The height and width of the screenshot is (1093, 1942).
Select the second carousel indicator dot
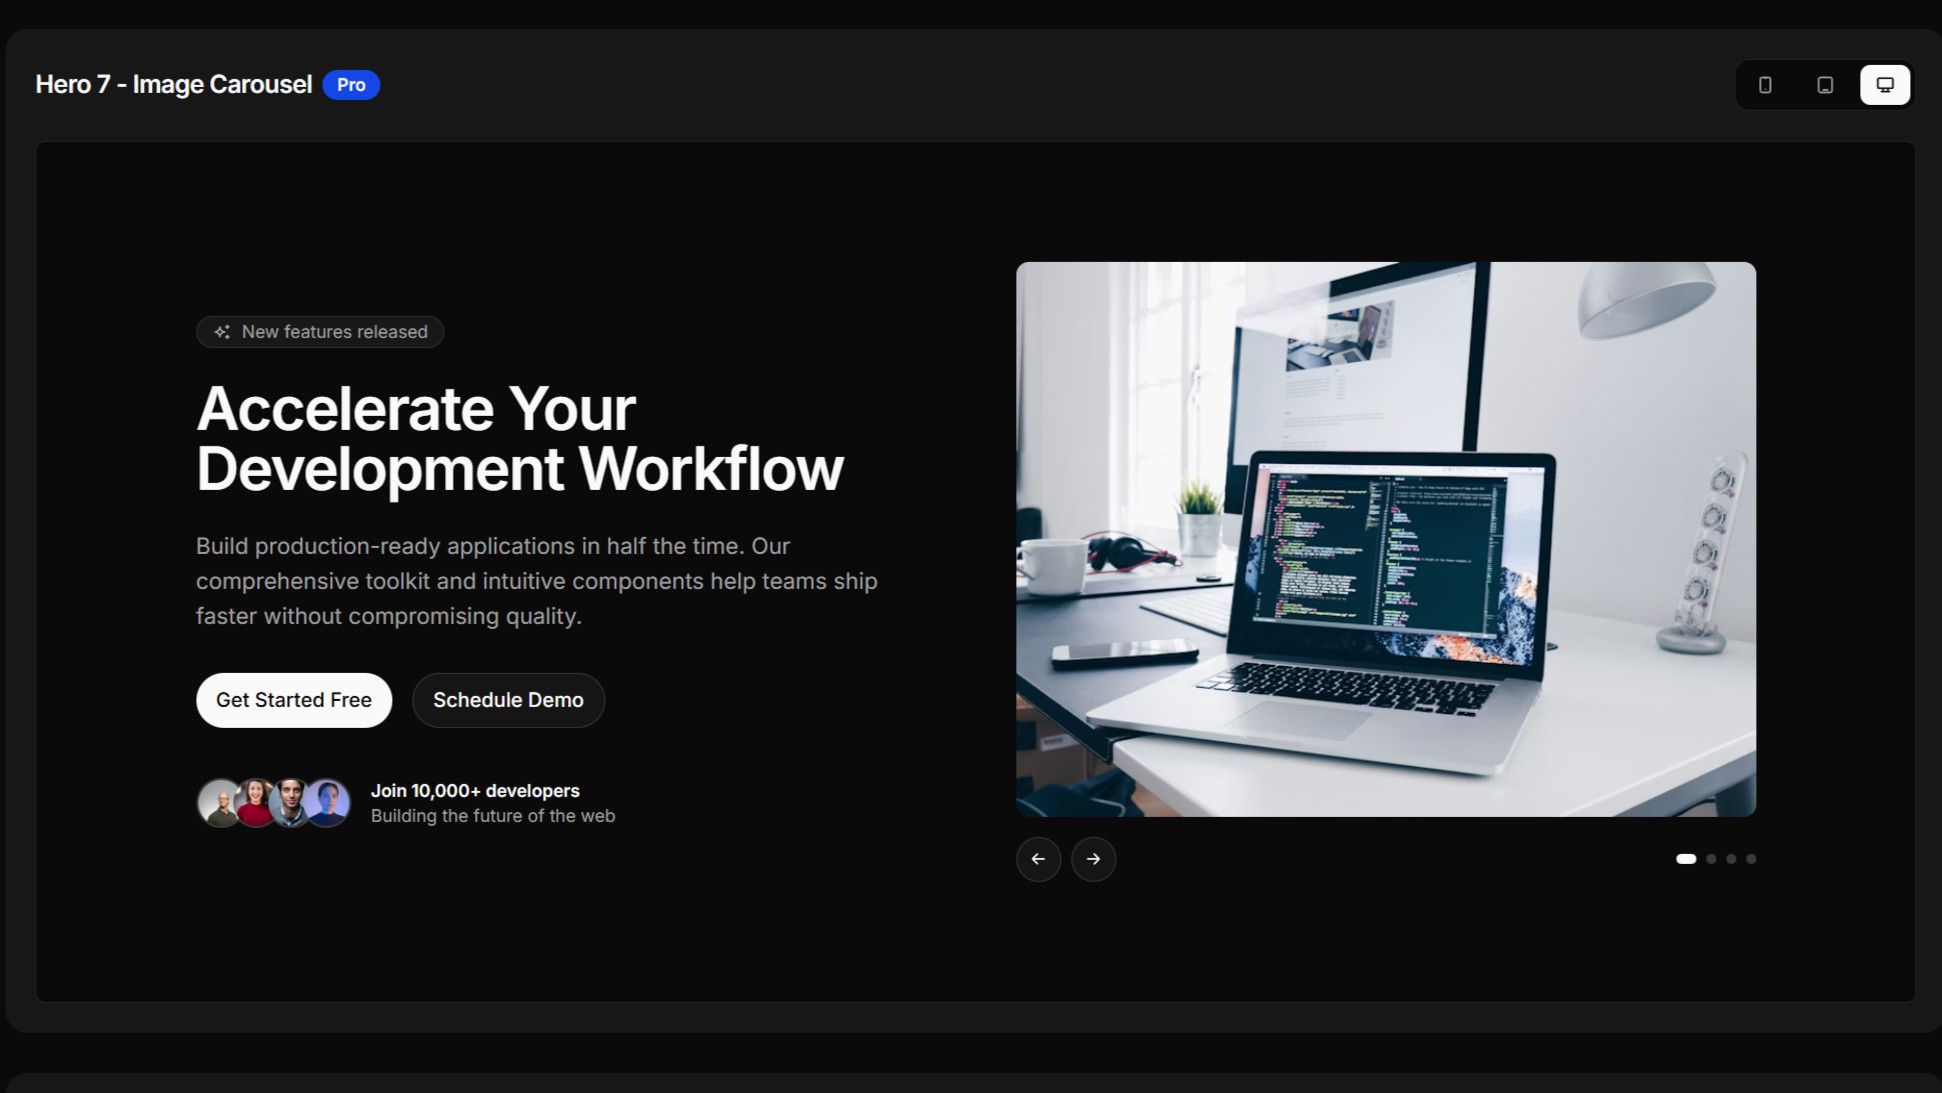click(x=1712, y=859)
